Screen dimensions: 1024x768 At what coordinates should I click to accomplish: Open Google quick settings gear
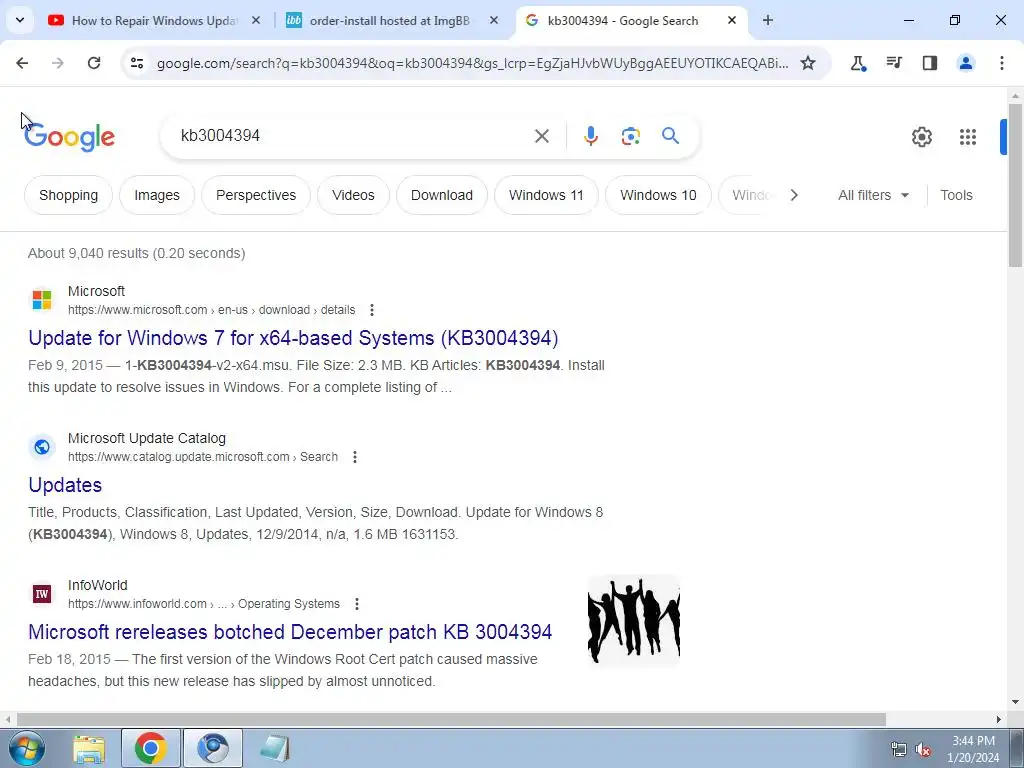pos(921,136)
